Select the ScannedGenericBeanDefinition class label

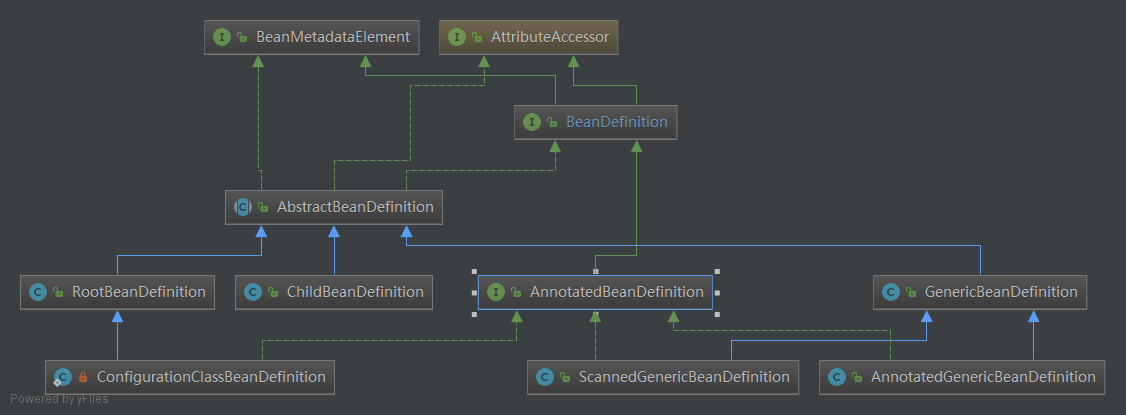684,377
